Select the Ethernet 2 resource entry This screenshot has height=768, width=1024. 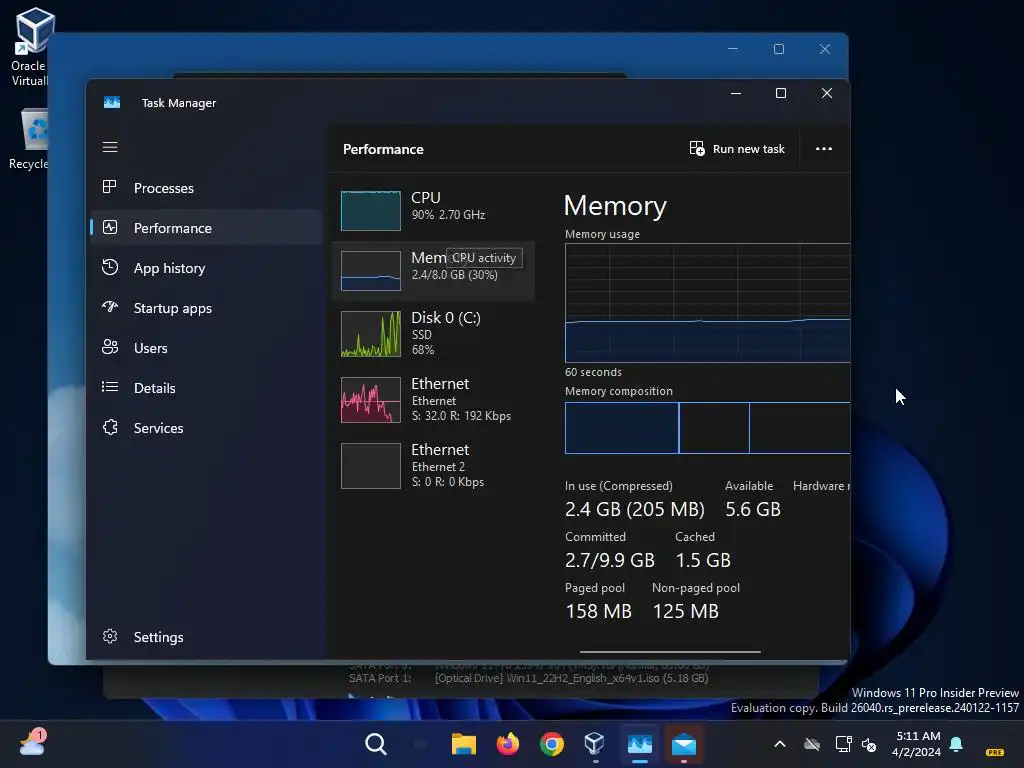pos(434,466)
